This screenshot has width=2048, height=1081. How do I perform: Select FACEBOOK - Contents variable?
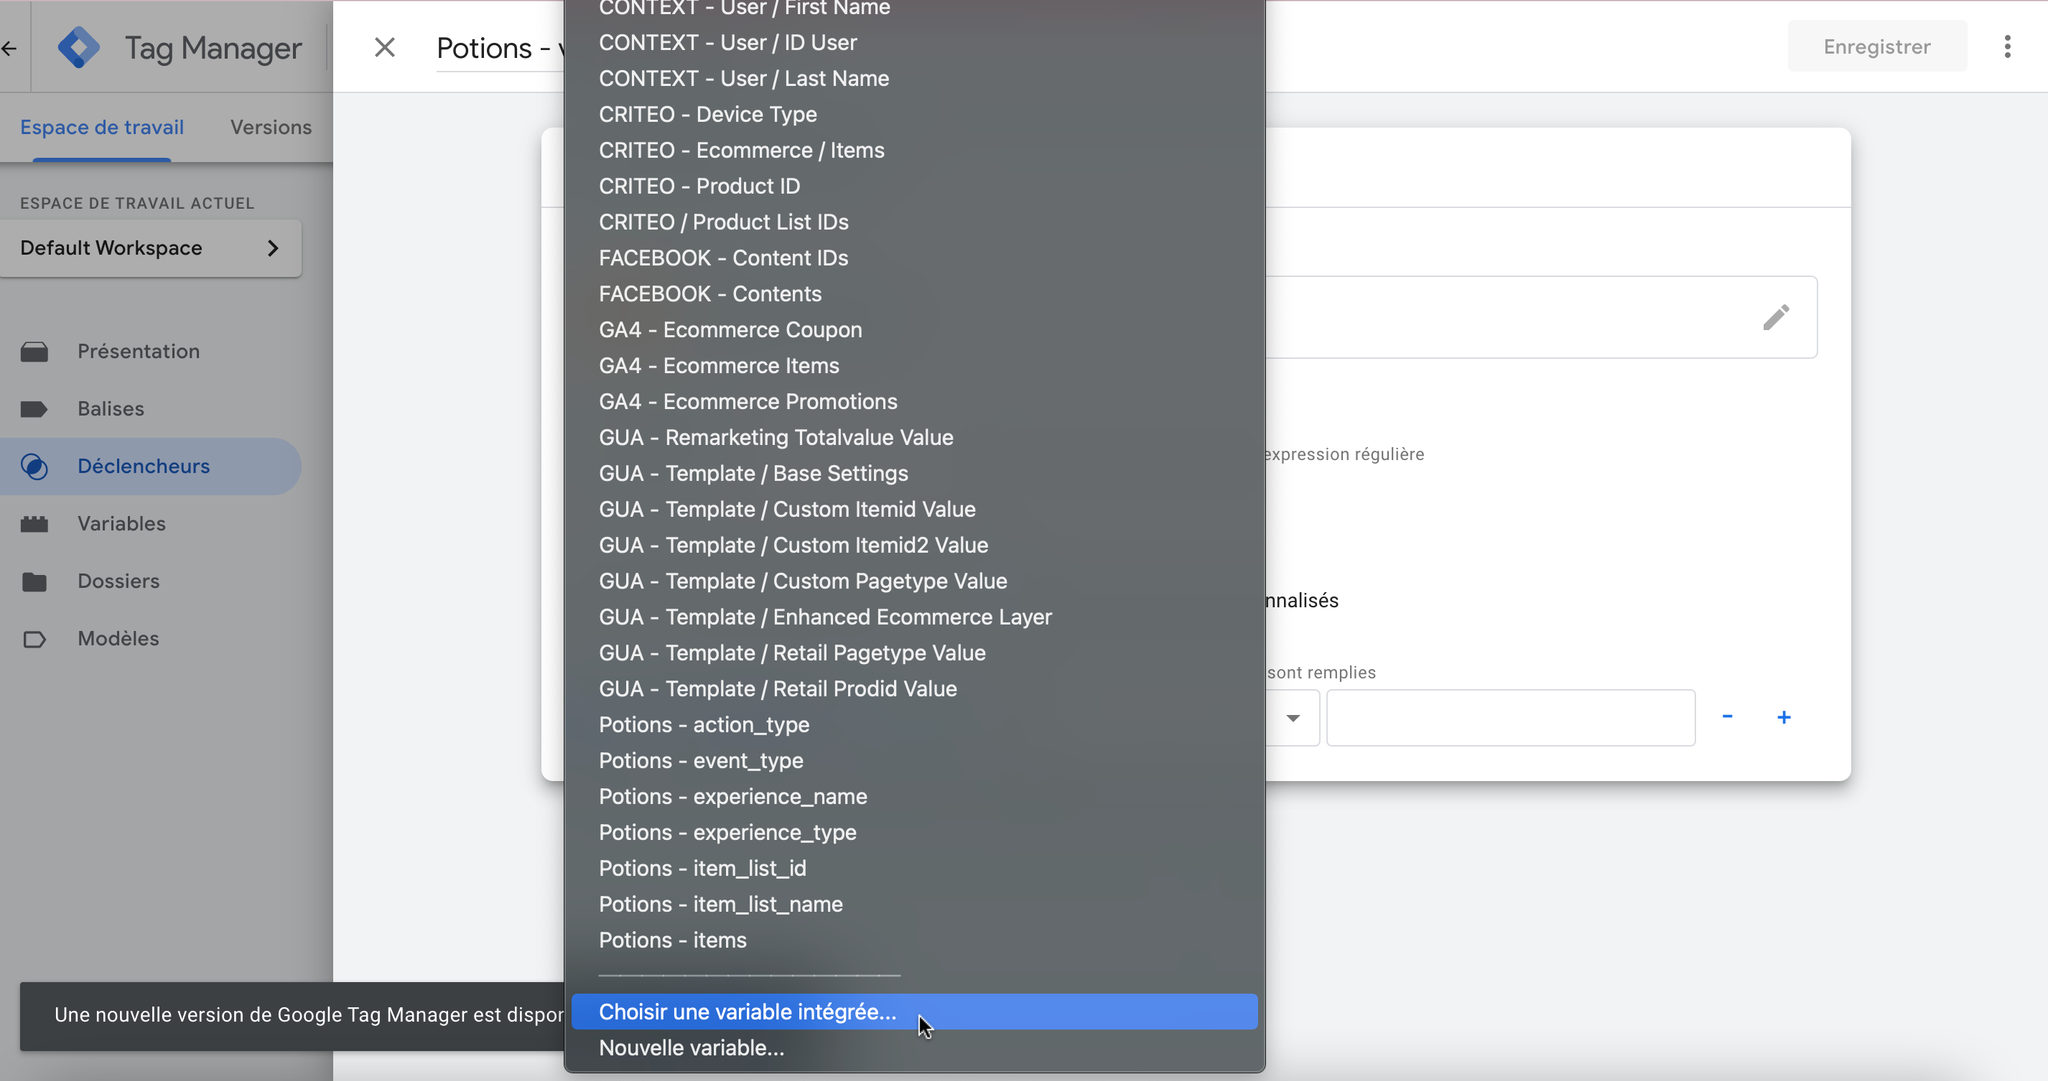coord(915,294)
